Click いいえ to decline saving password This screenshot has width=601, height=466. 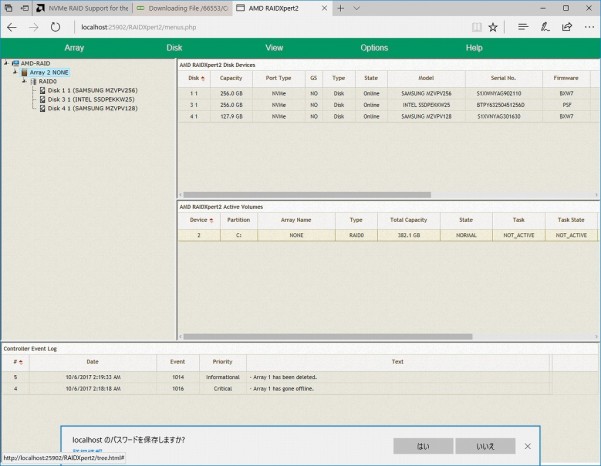[x=485, y=446]
